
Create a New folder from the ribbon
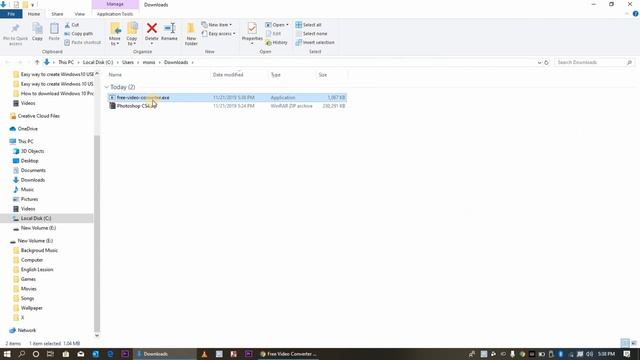191,34
